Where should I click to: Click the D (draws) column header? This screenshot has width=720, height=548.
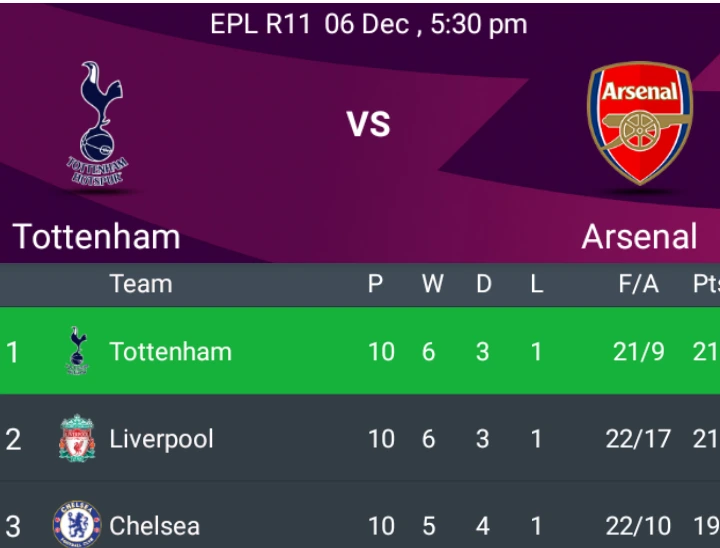coord(484,284)
